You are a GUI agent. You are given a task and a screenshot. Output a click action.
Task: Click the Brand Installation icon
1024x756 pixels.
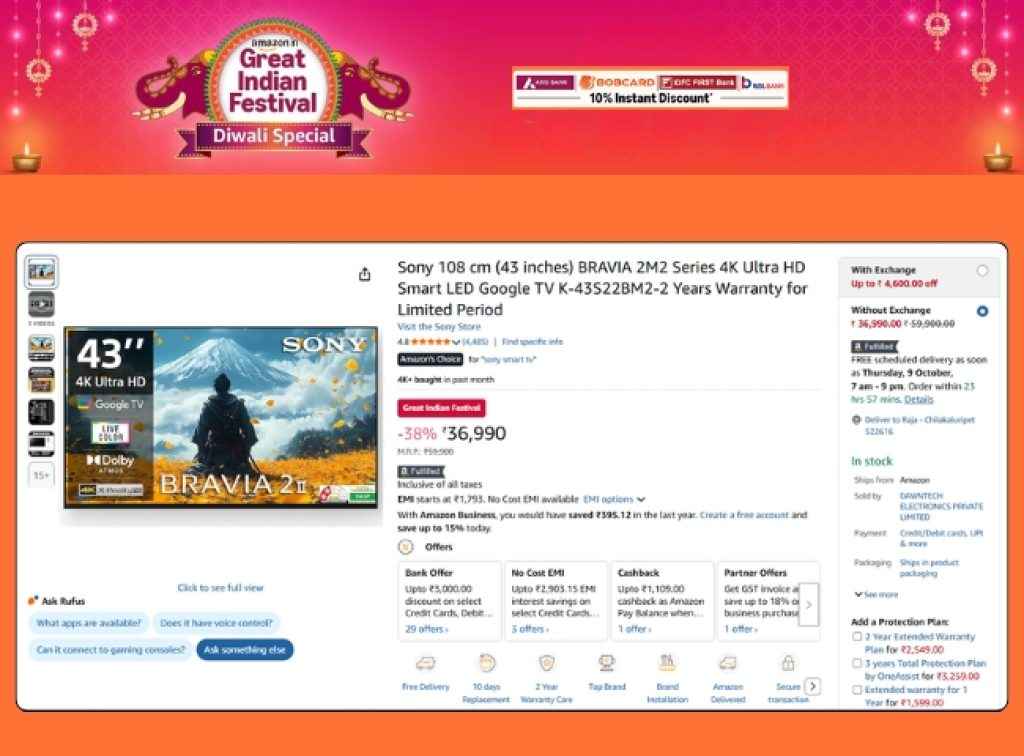pos(667,664)
